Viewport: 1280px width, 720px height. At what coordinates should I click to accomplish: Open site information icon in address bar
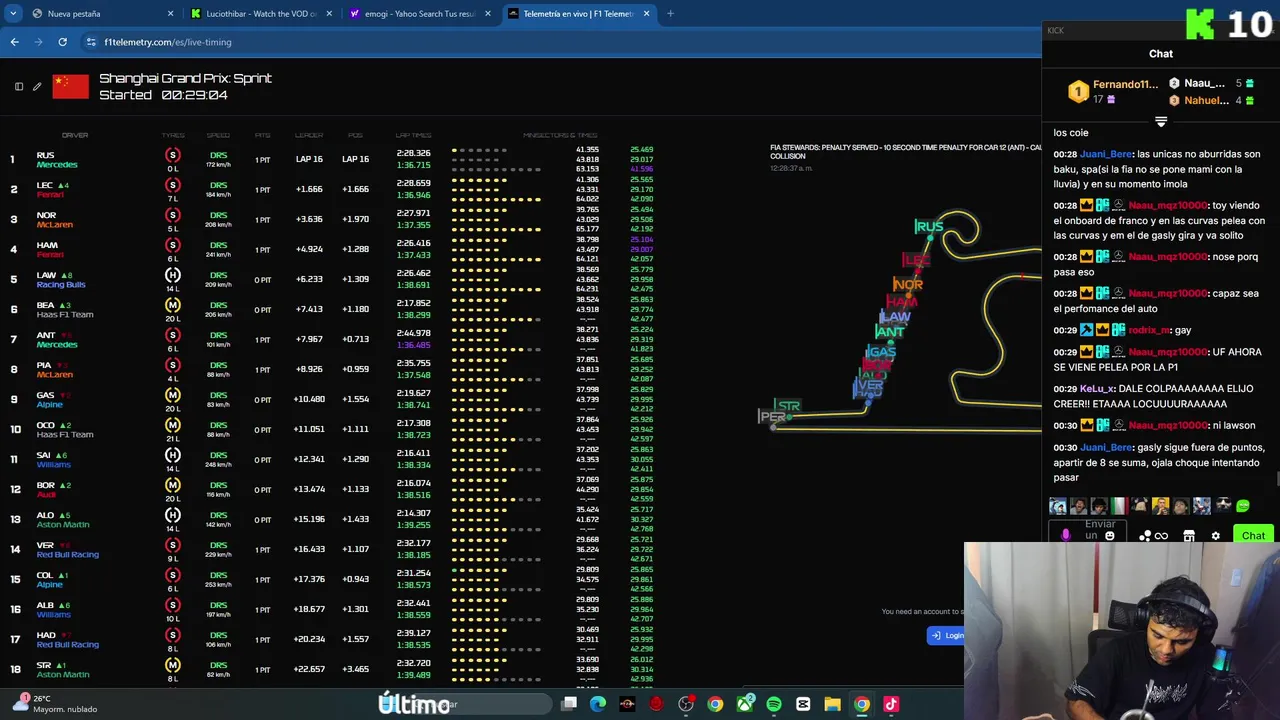coord(91,42)
